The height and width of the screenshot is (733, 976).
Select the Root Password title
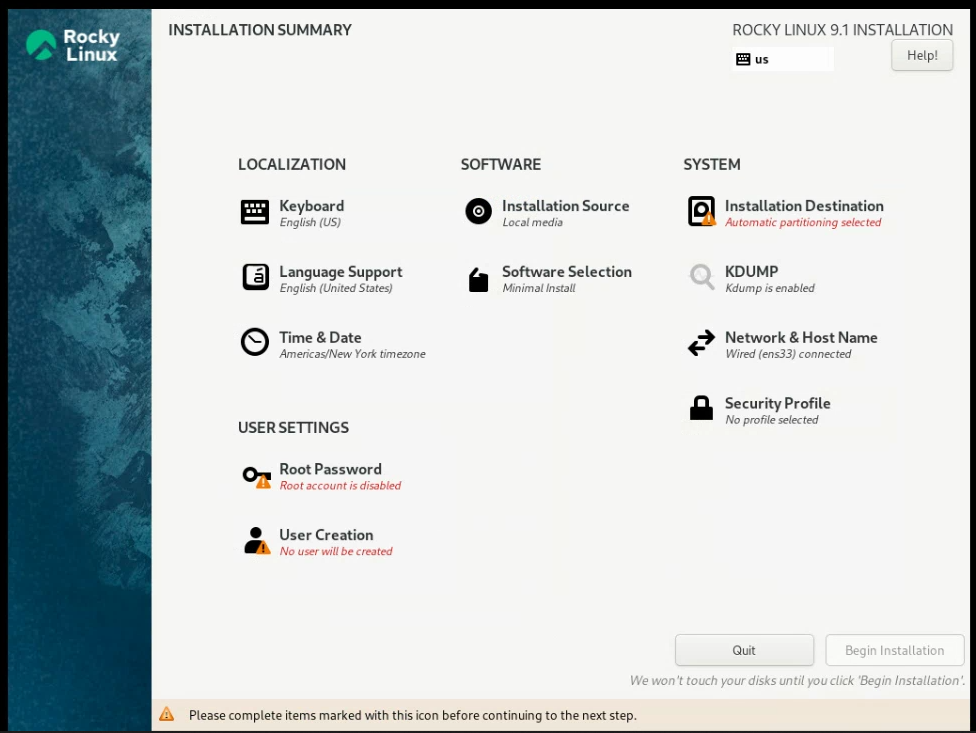click(x=331, y=469)
